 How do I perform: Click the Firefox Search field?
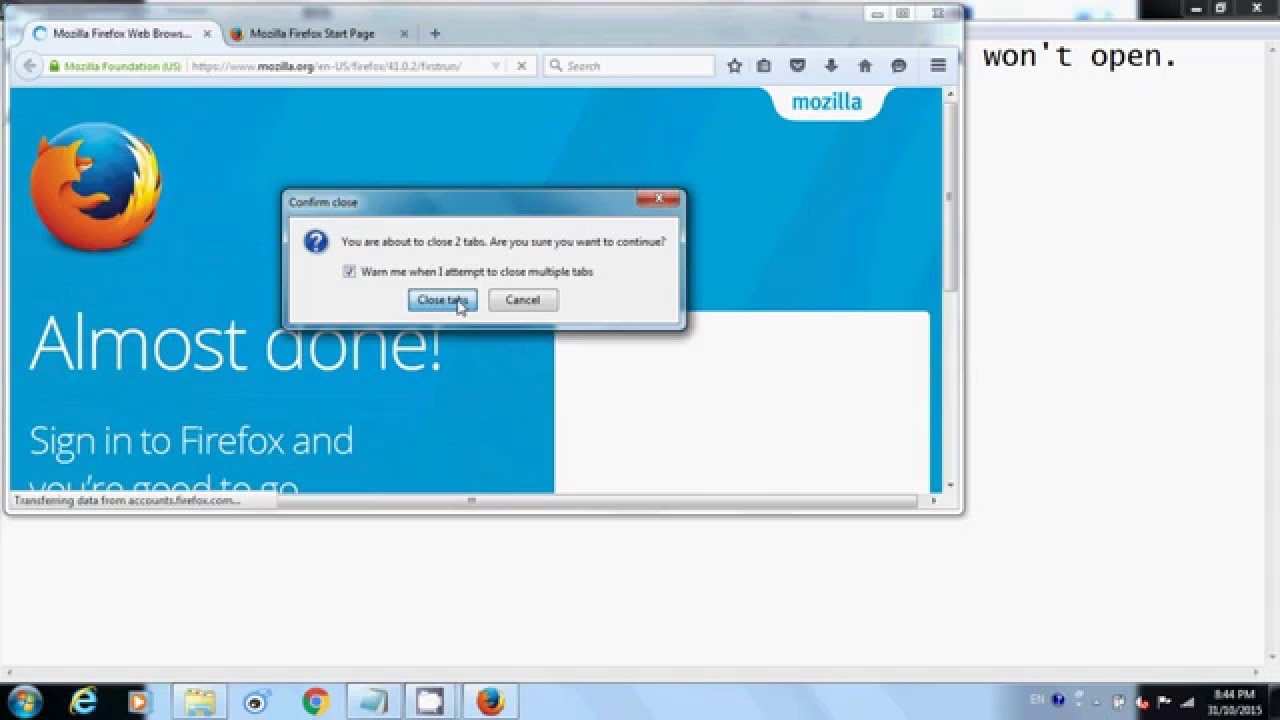point(630,66)
